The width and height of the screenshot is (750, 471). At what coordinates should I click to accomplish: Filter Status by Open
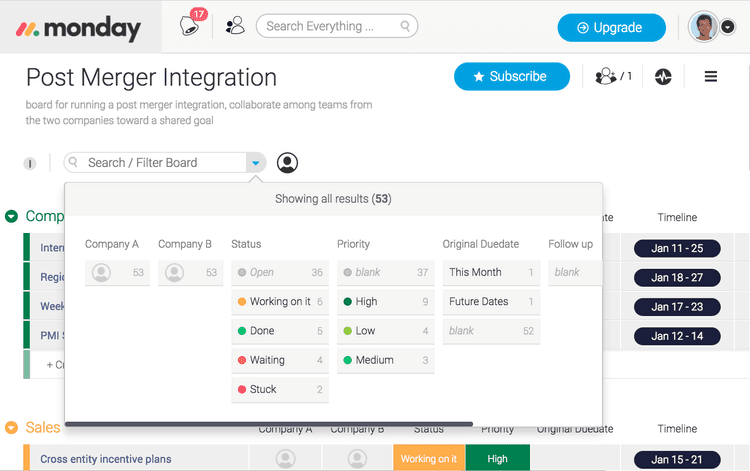point(280,273)
